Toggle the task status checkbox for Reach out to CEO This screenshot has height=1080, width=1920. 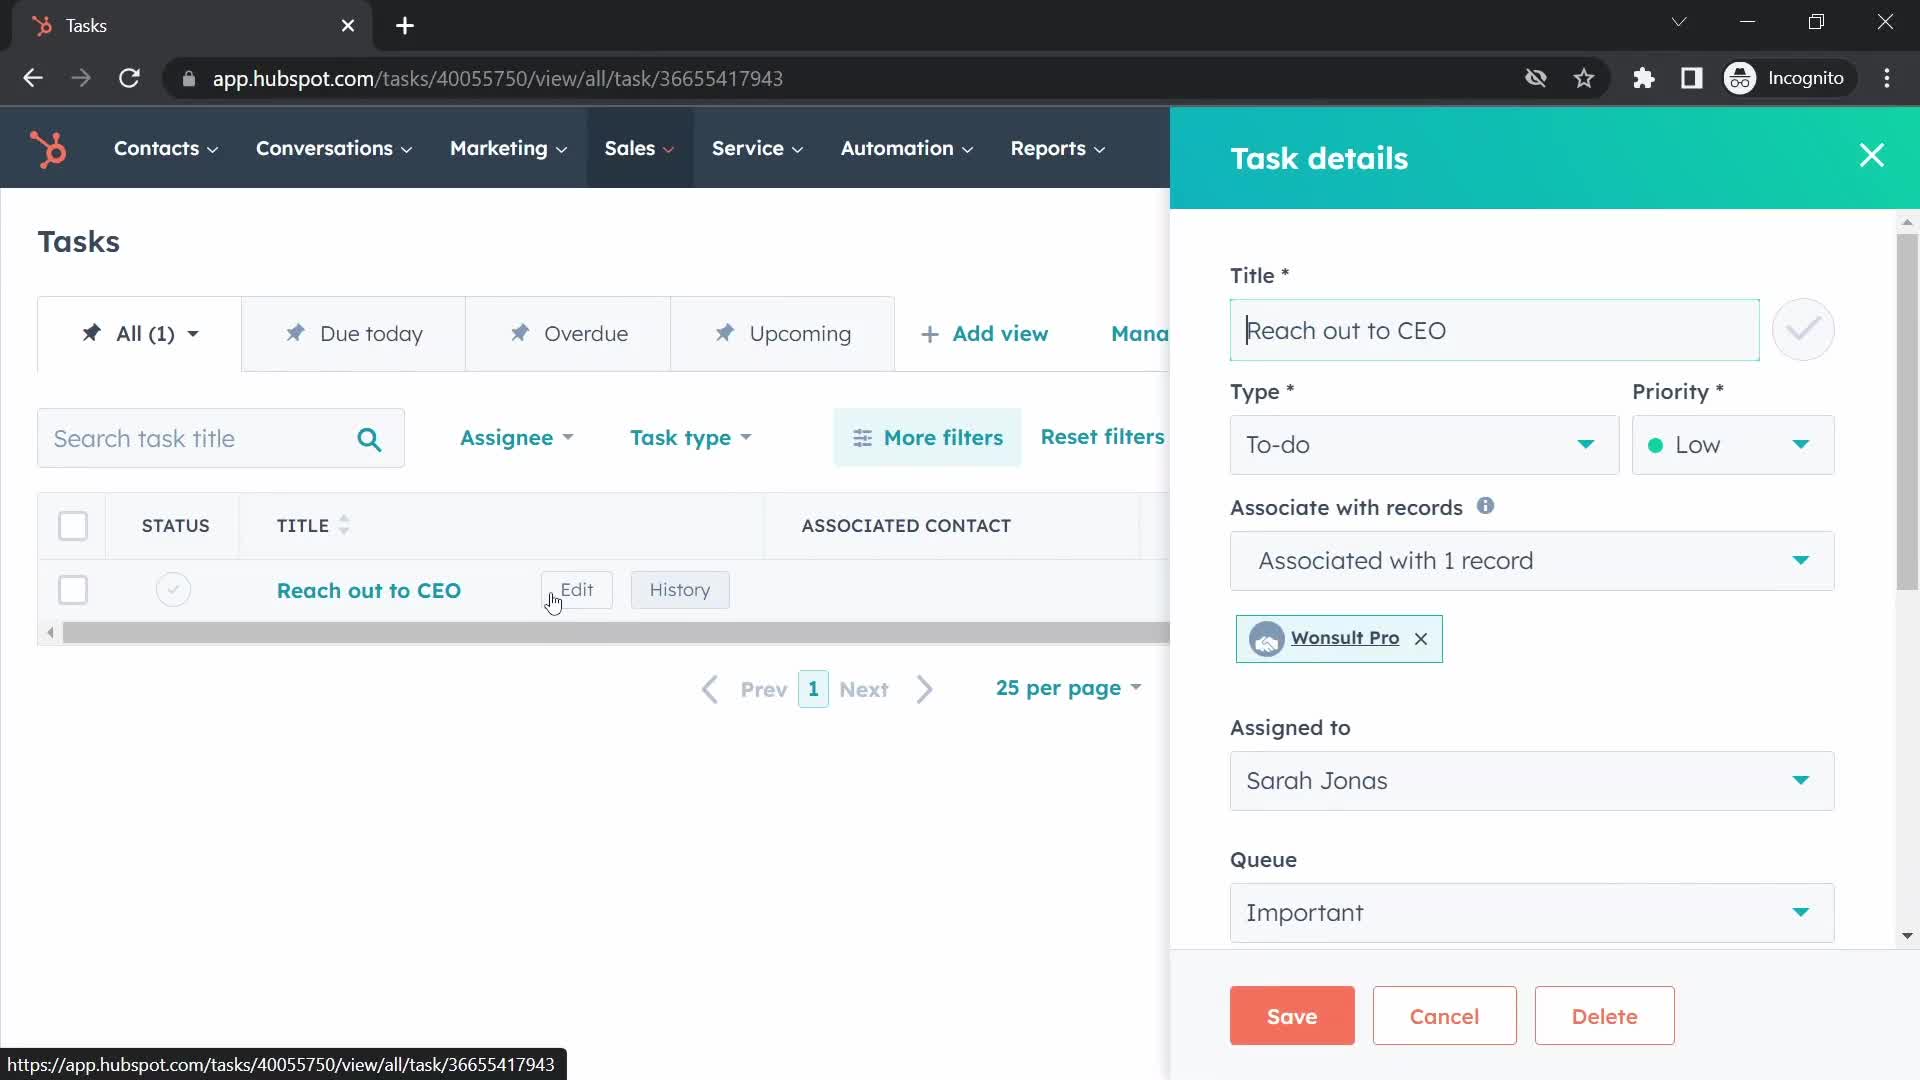click(x=173, y=589)
